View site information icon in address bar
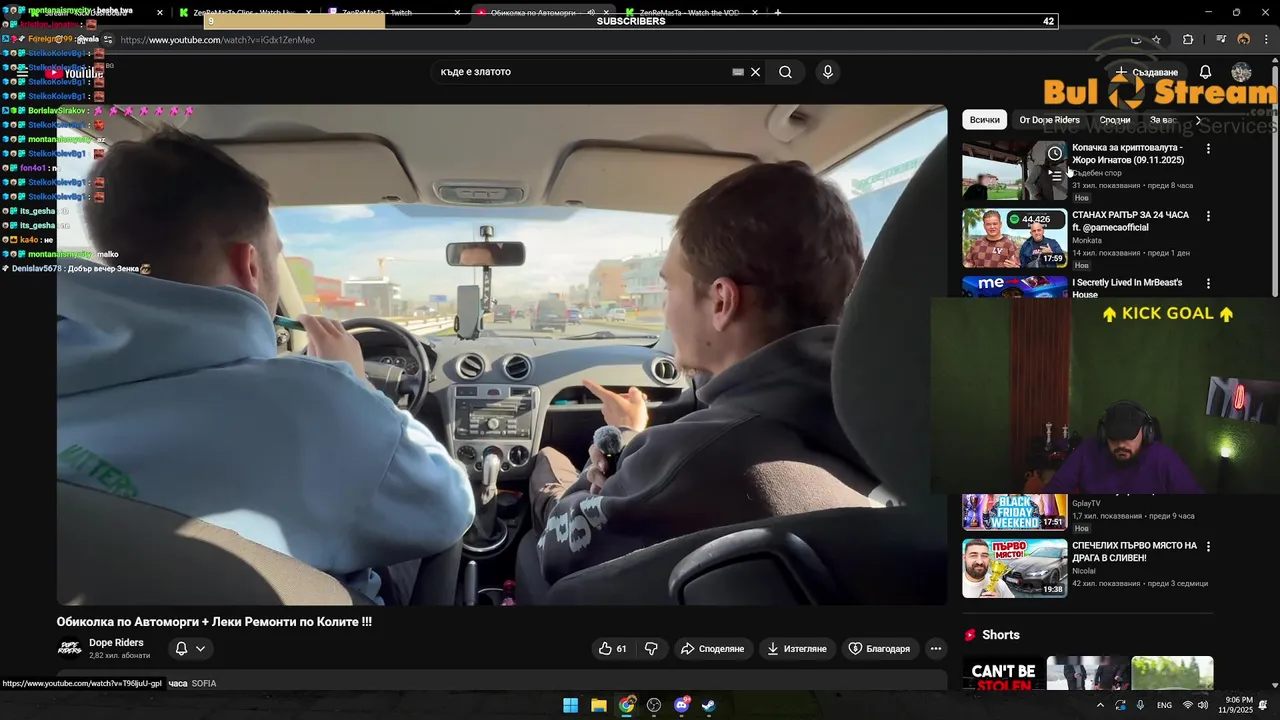 (107, 40)
